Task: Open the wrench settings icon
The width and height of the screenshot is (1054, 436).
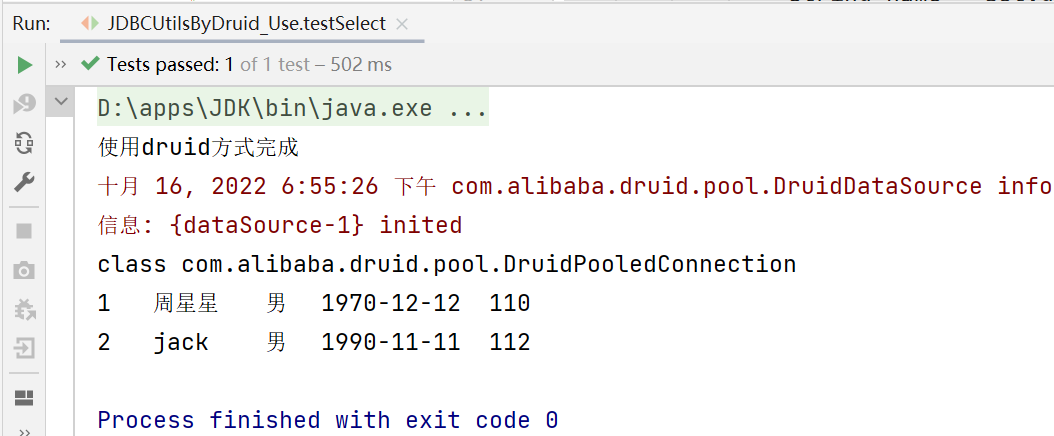Action: (x=24, y=181)
